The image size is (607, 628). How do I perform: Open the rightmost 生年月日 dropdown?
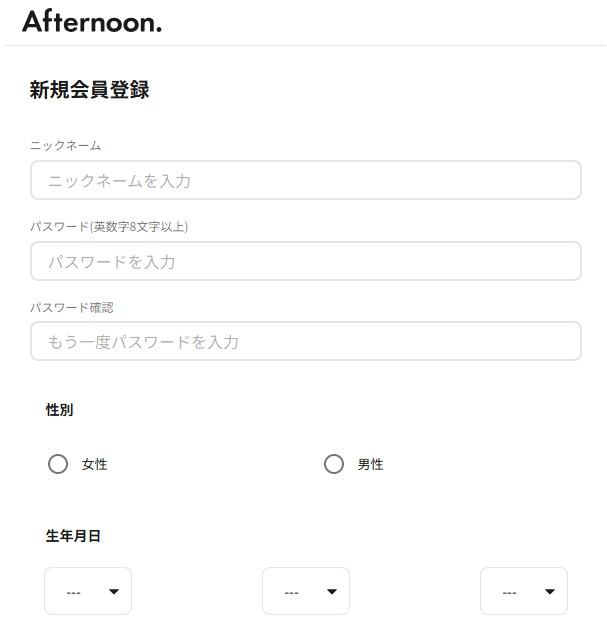524,591
